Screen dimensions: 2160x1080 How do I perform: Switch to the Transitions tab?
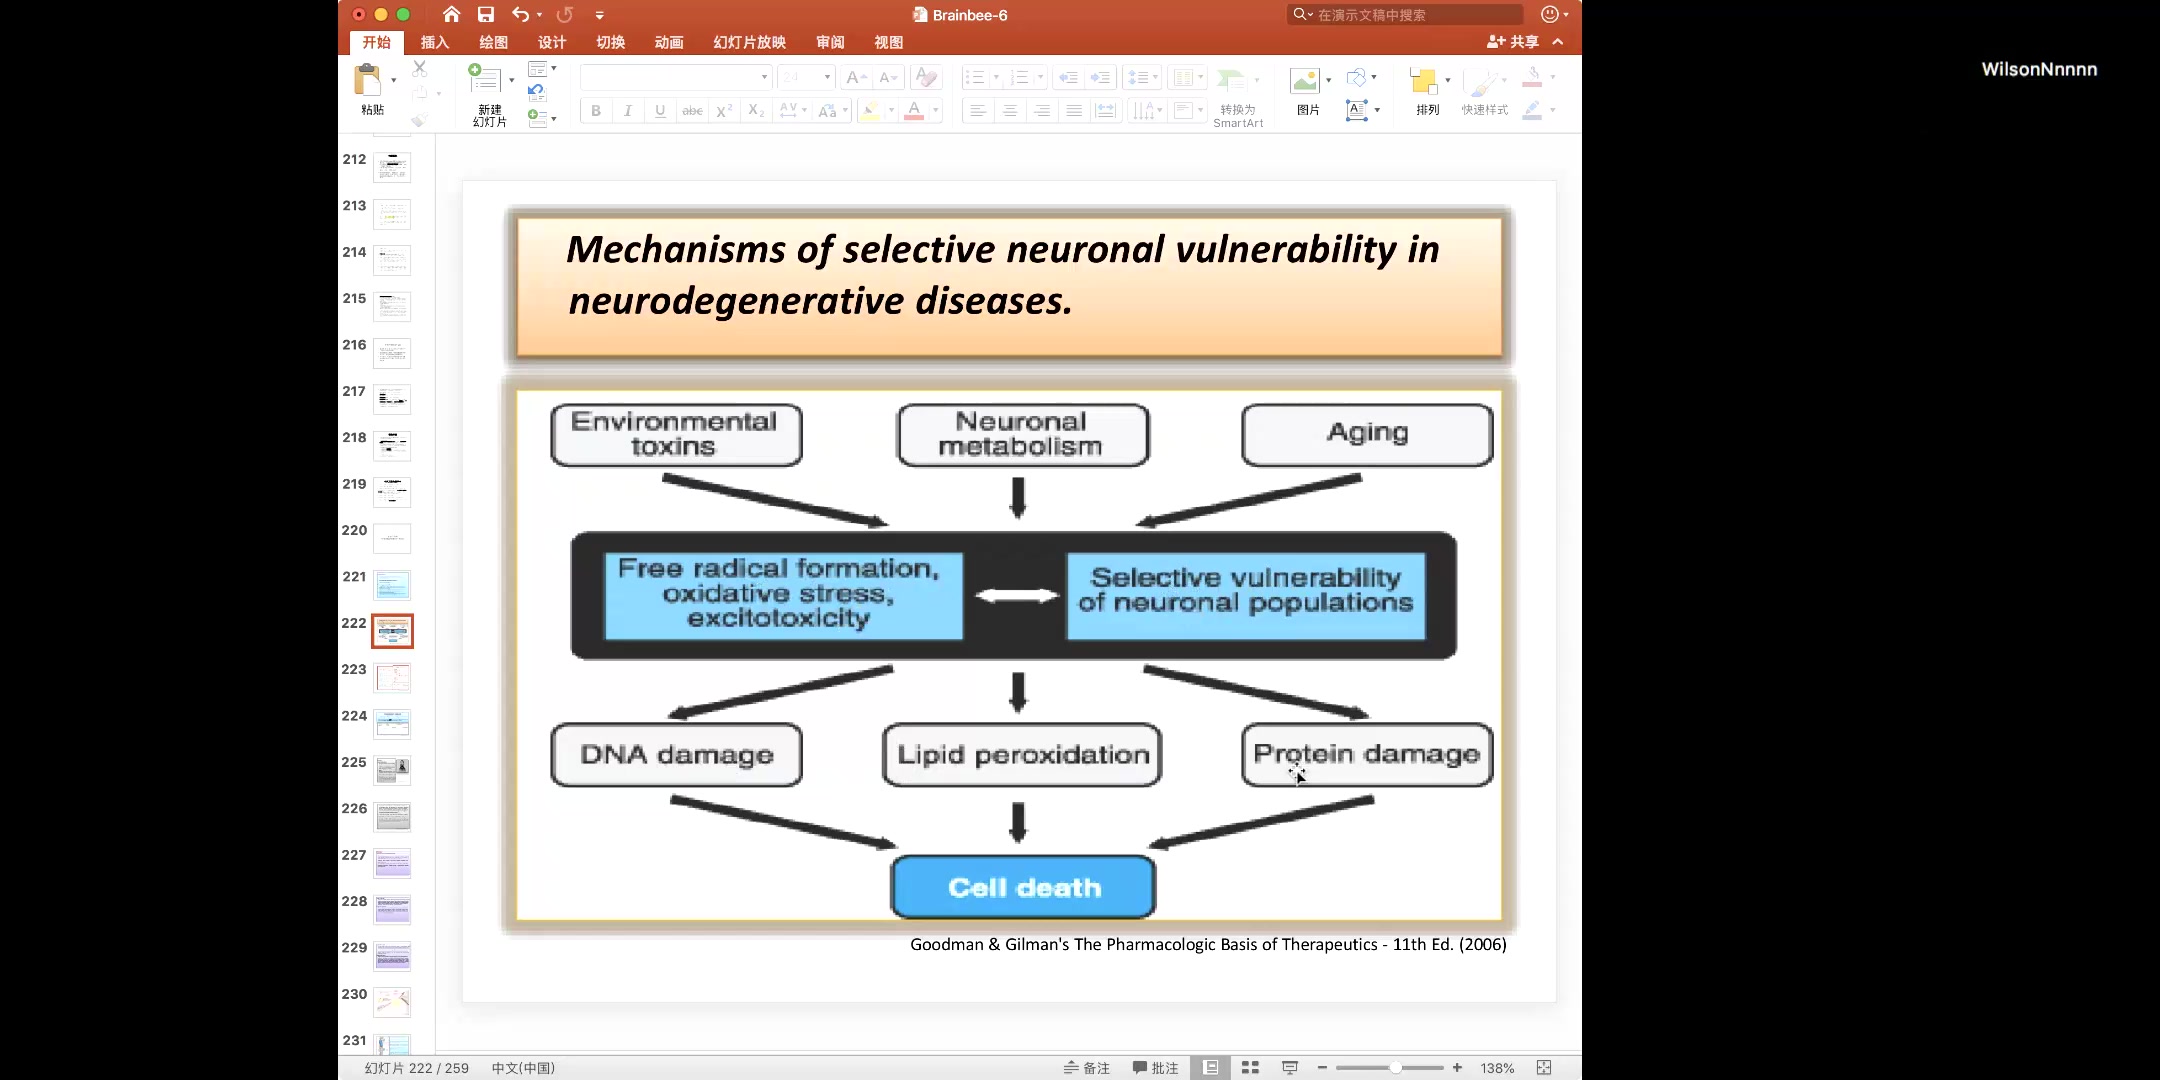click(x=610, y=42)
